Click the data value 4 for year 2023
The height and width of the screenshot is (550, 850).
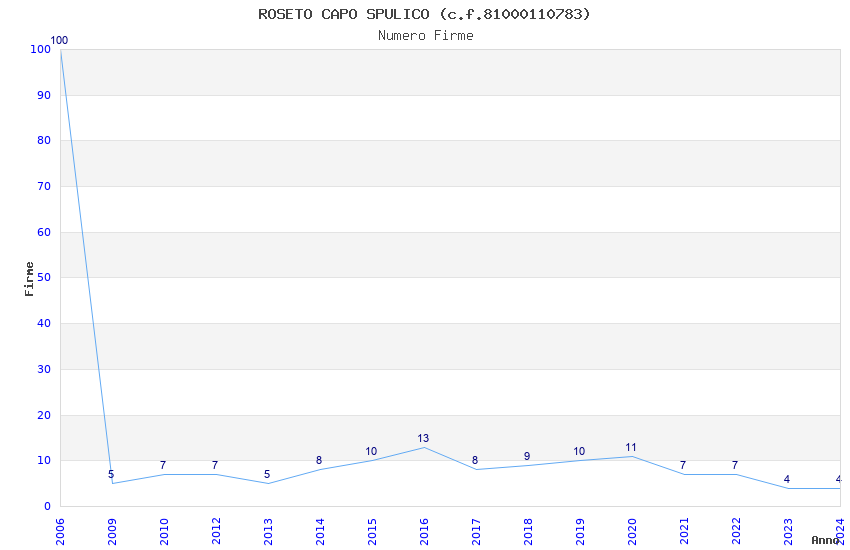coord(787,479)
